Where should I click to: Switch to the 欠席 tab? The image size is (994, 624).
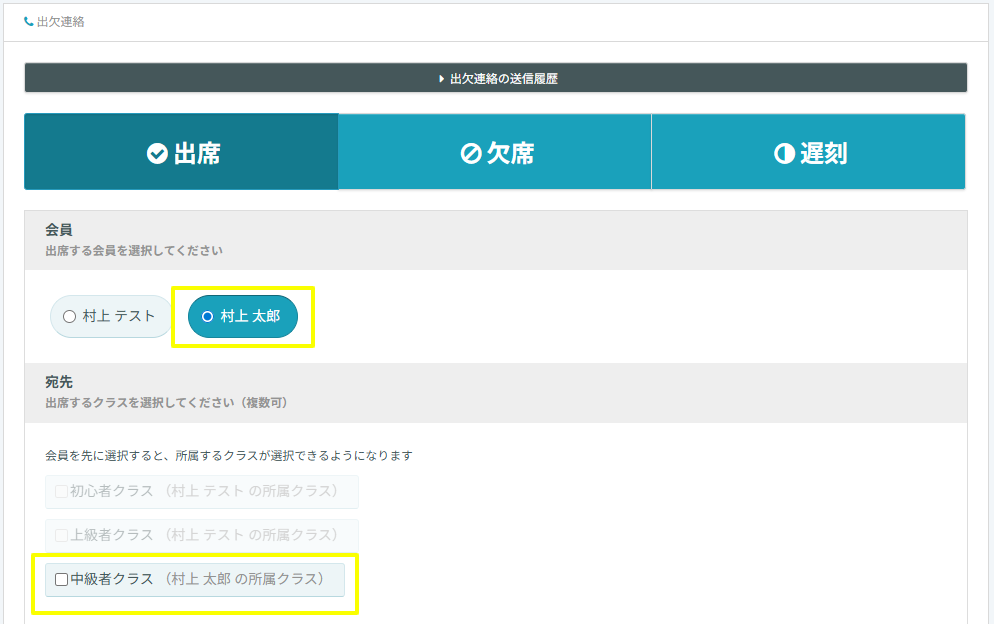[495, 152]
